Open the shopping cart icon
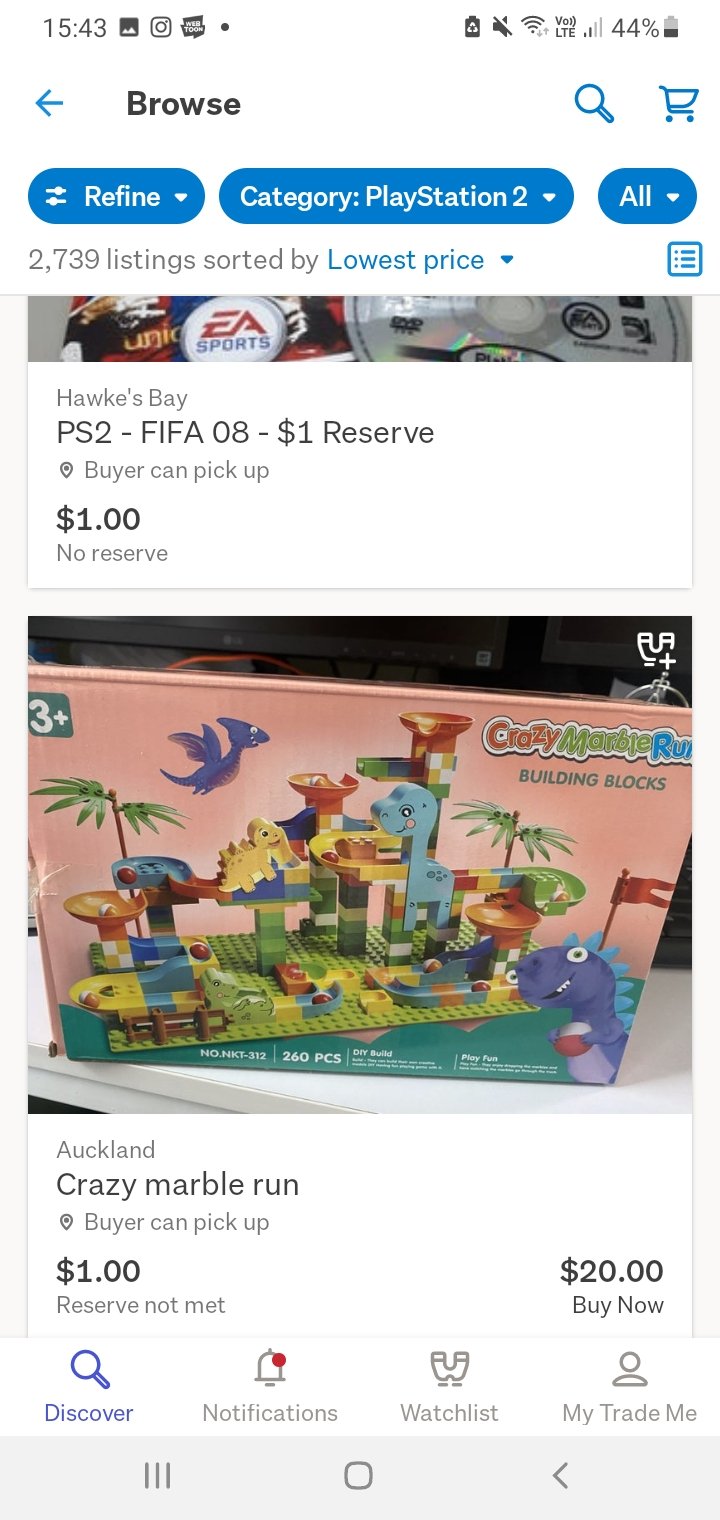Screen dimensions: 720x1520 (679, 103)
